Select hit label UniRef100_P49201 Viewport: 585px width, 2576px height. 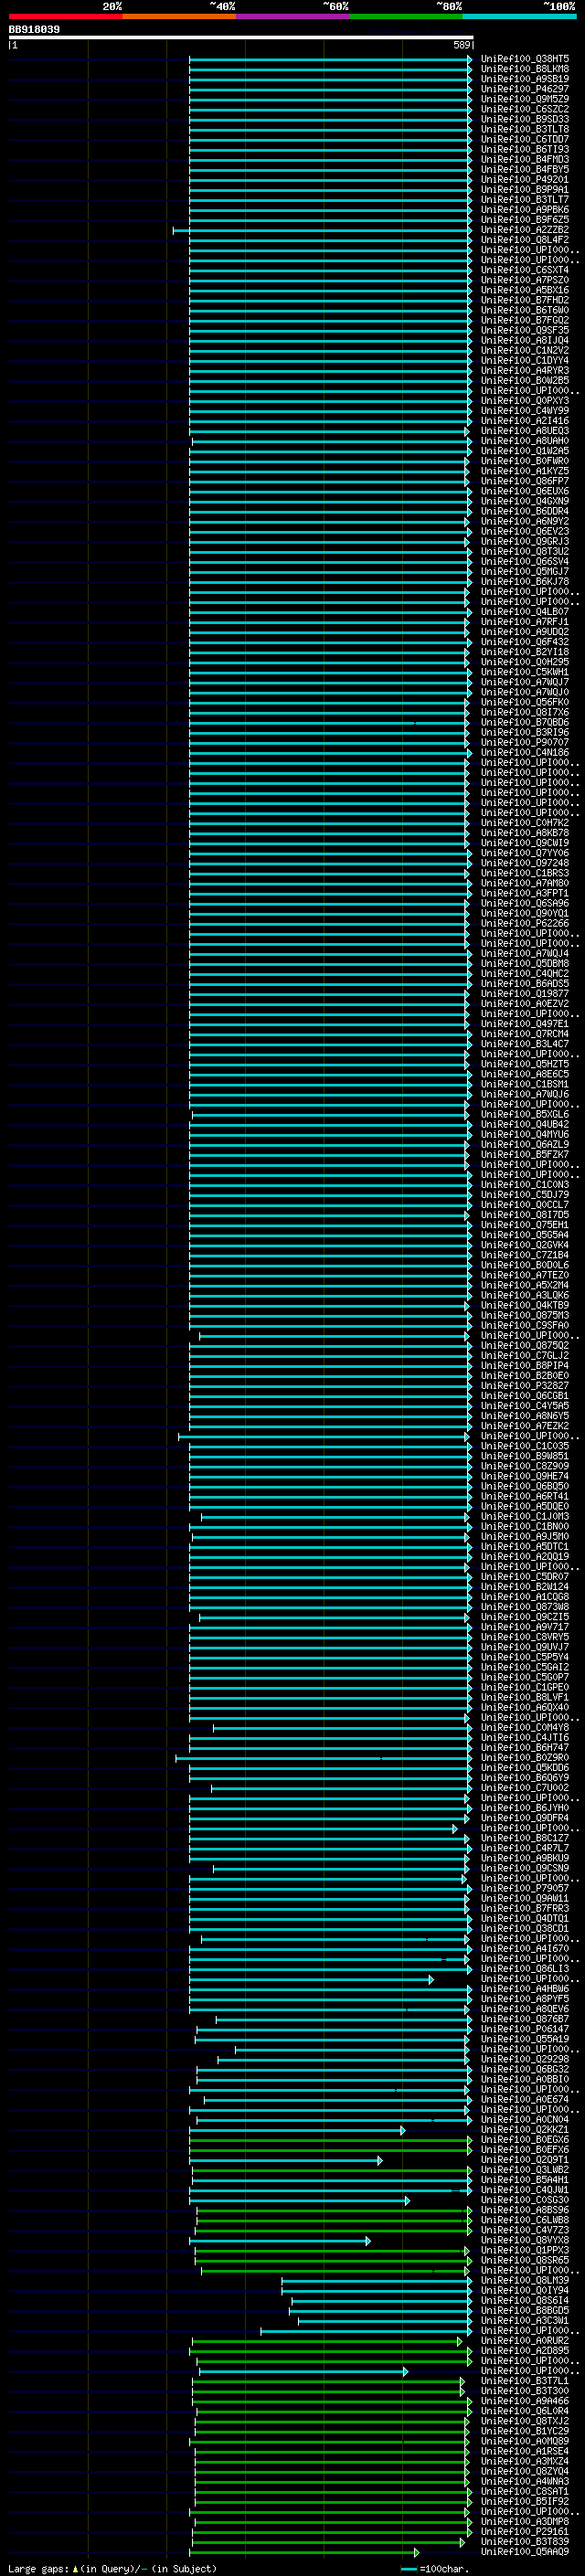tap(525, 179)
